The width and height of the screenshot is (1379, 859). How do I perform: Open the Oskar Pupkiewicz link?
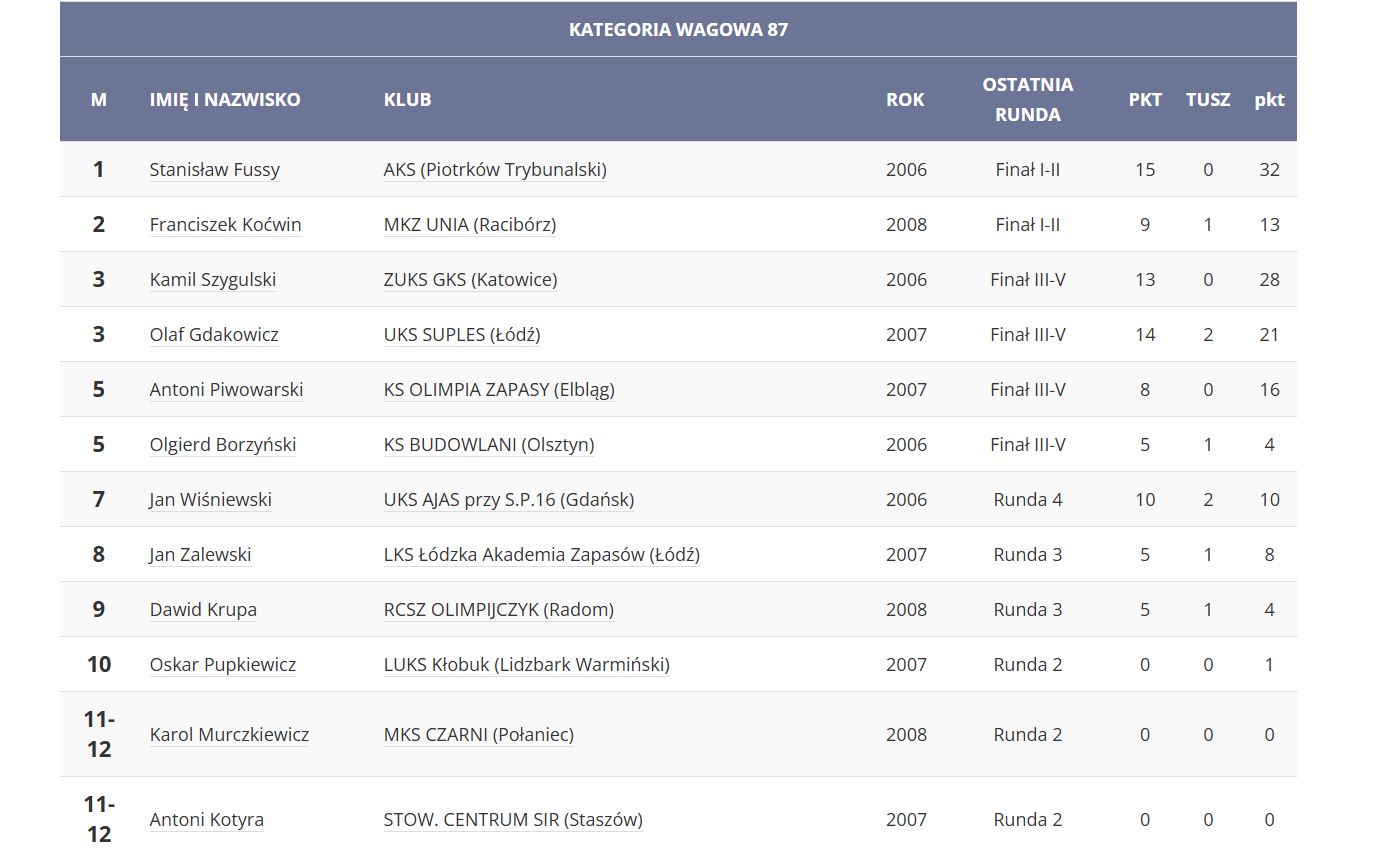(222, 665)
